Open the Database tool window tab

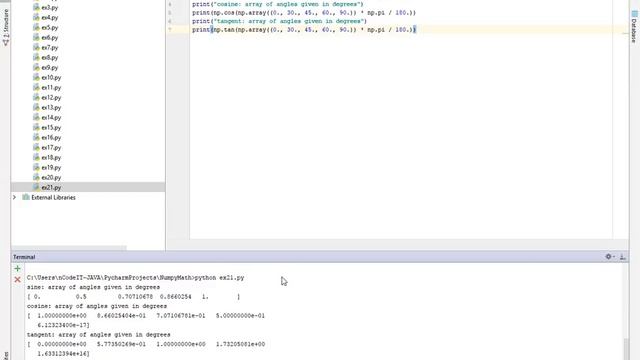[634, 27]
